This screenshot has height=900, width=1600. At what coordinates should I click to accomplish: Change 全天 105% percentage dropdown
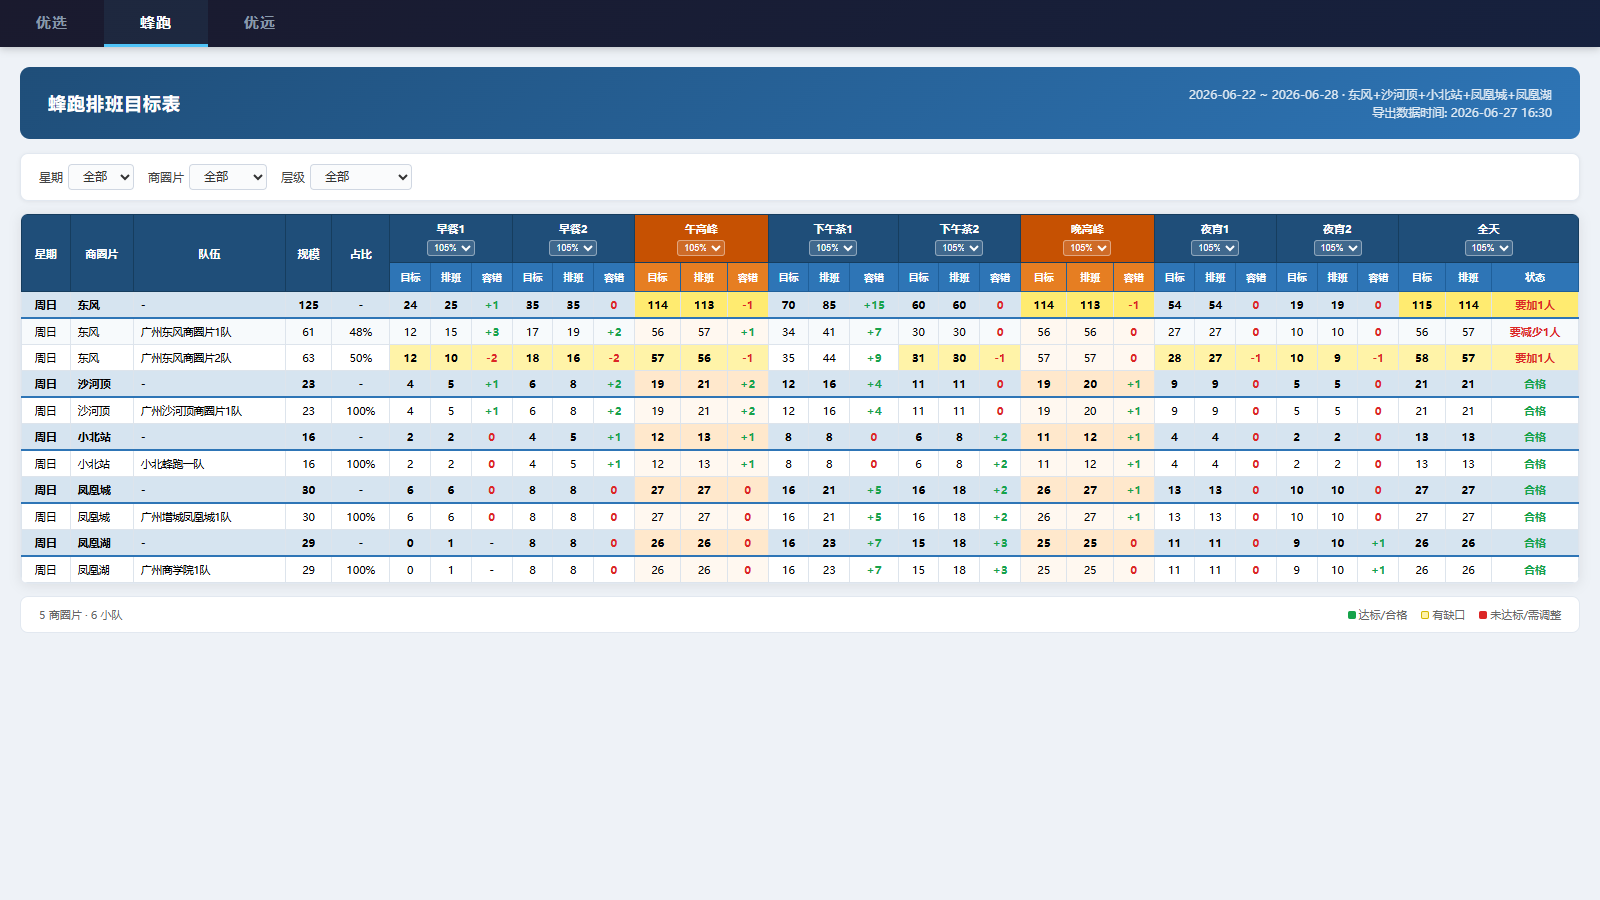(1489, 248)
